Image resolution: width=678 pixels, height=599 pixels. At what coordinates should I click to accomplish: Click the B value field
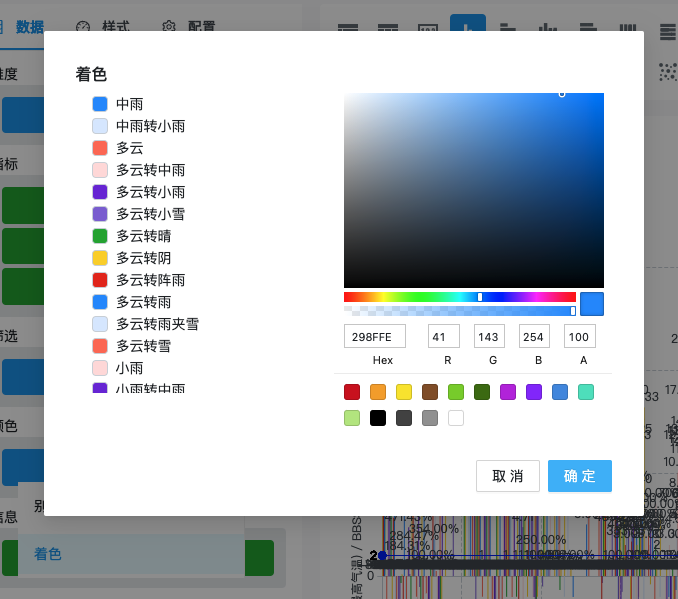pyautogui.click(x=534, y=336)
